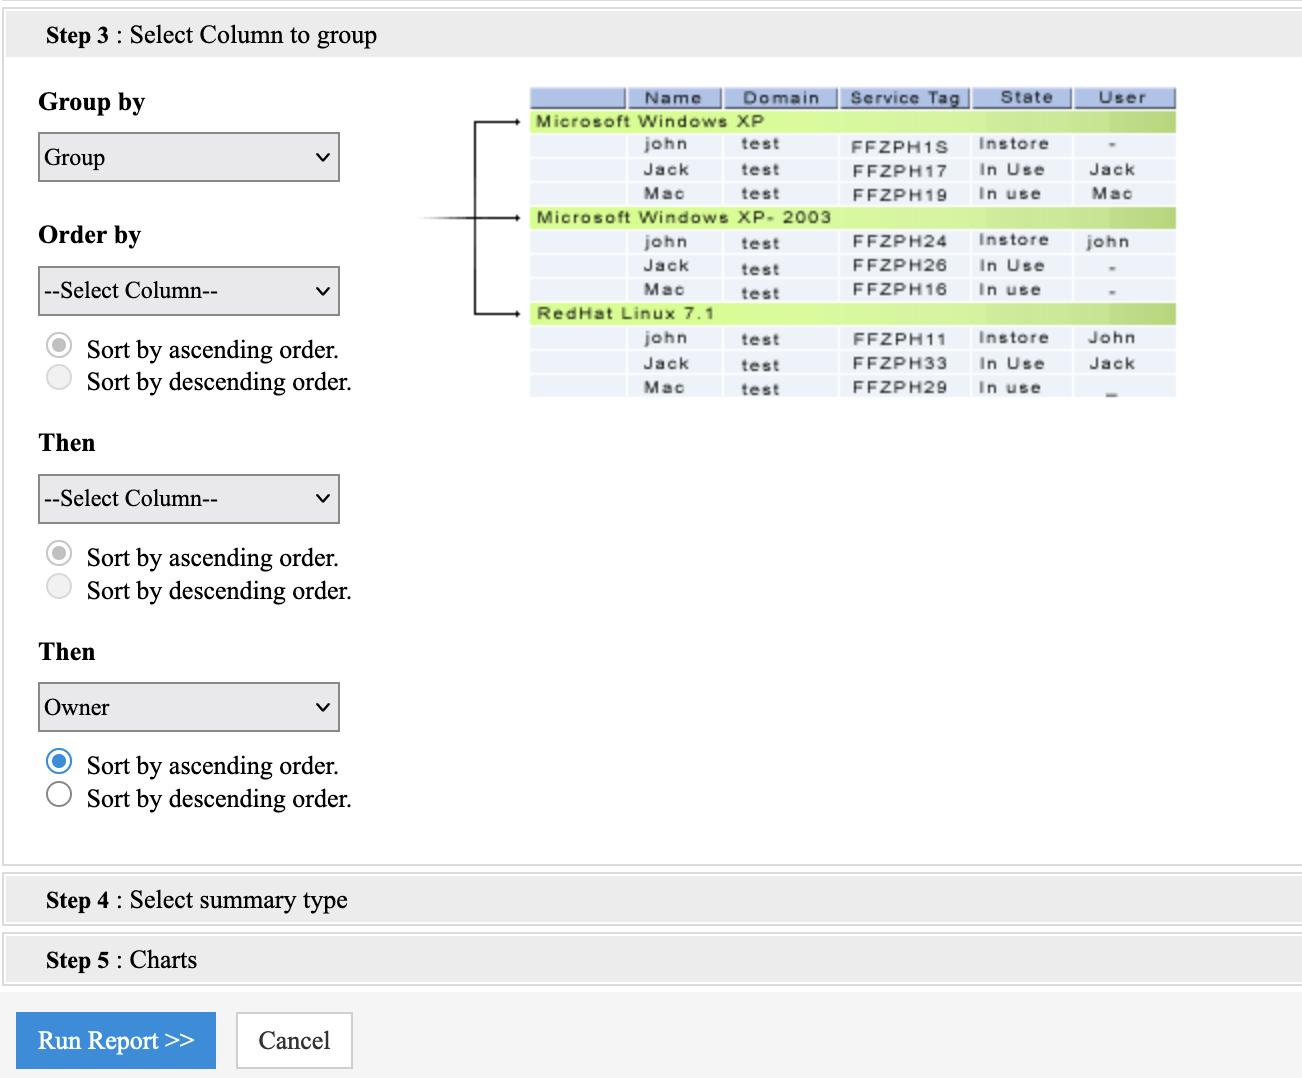Open the Order by column dropdown

[189, 291]
